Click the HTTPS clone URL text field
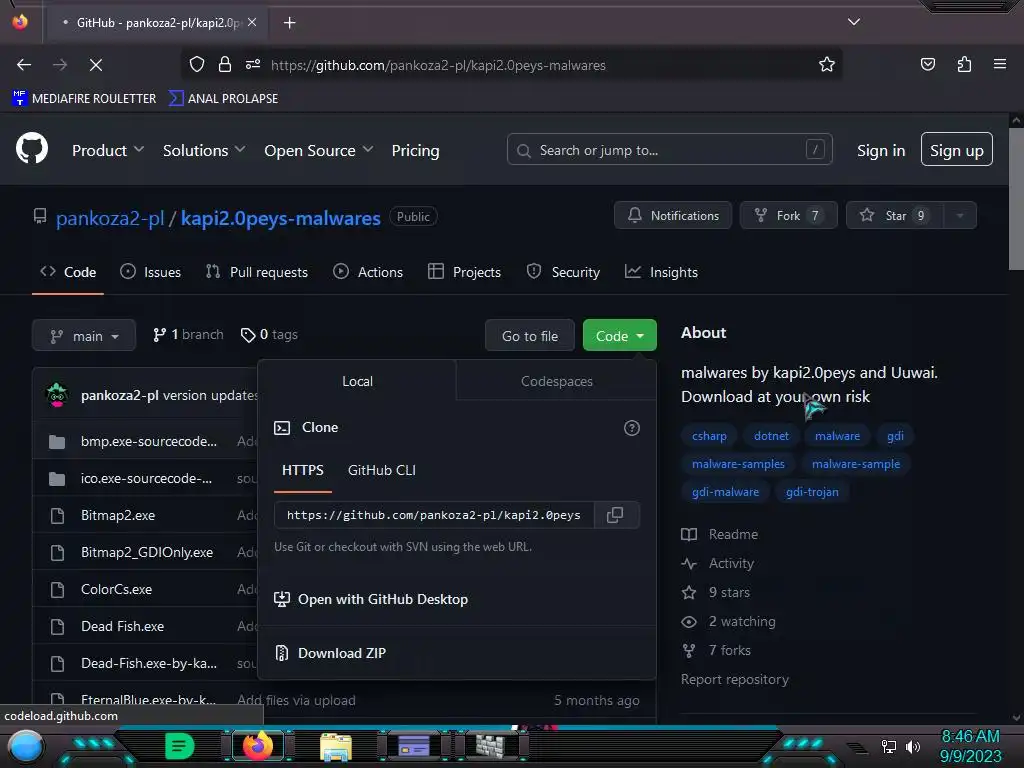This screenshot has width=1024, height=768. click(434, 515)
